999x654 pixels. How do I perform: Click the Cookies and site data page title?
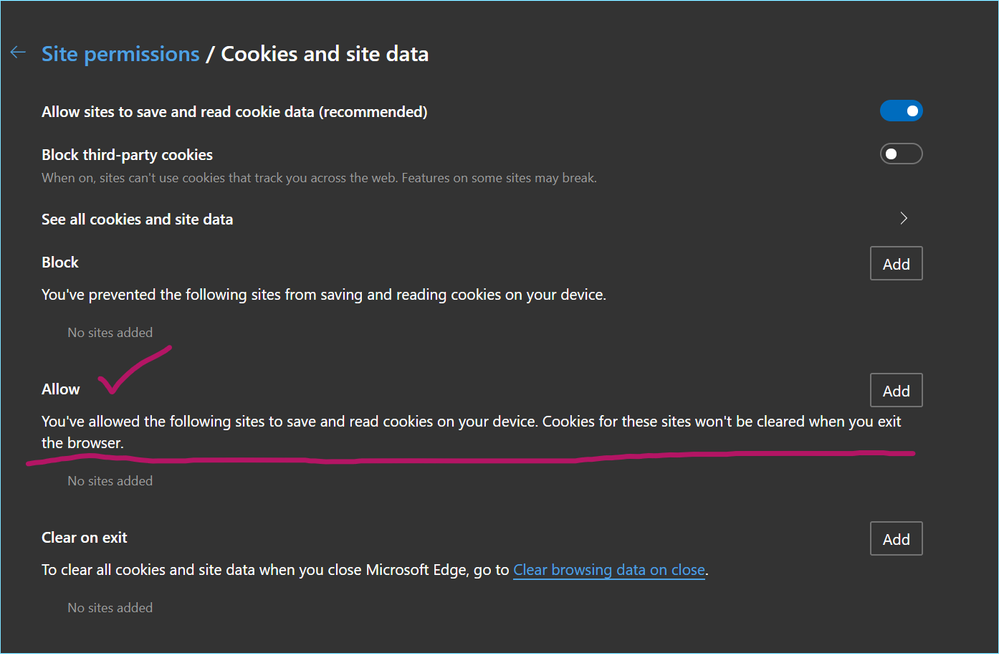coord(324,54)
